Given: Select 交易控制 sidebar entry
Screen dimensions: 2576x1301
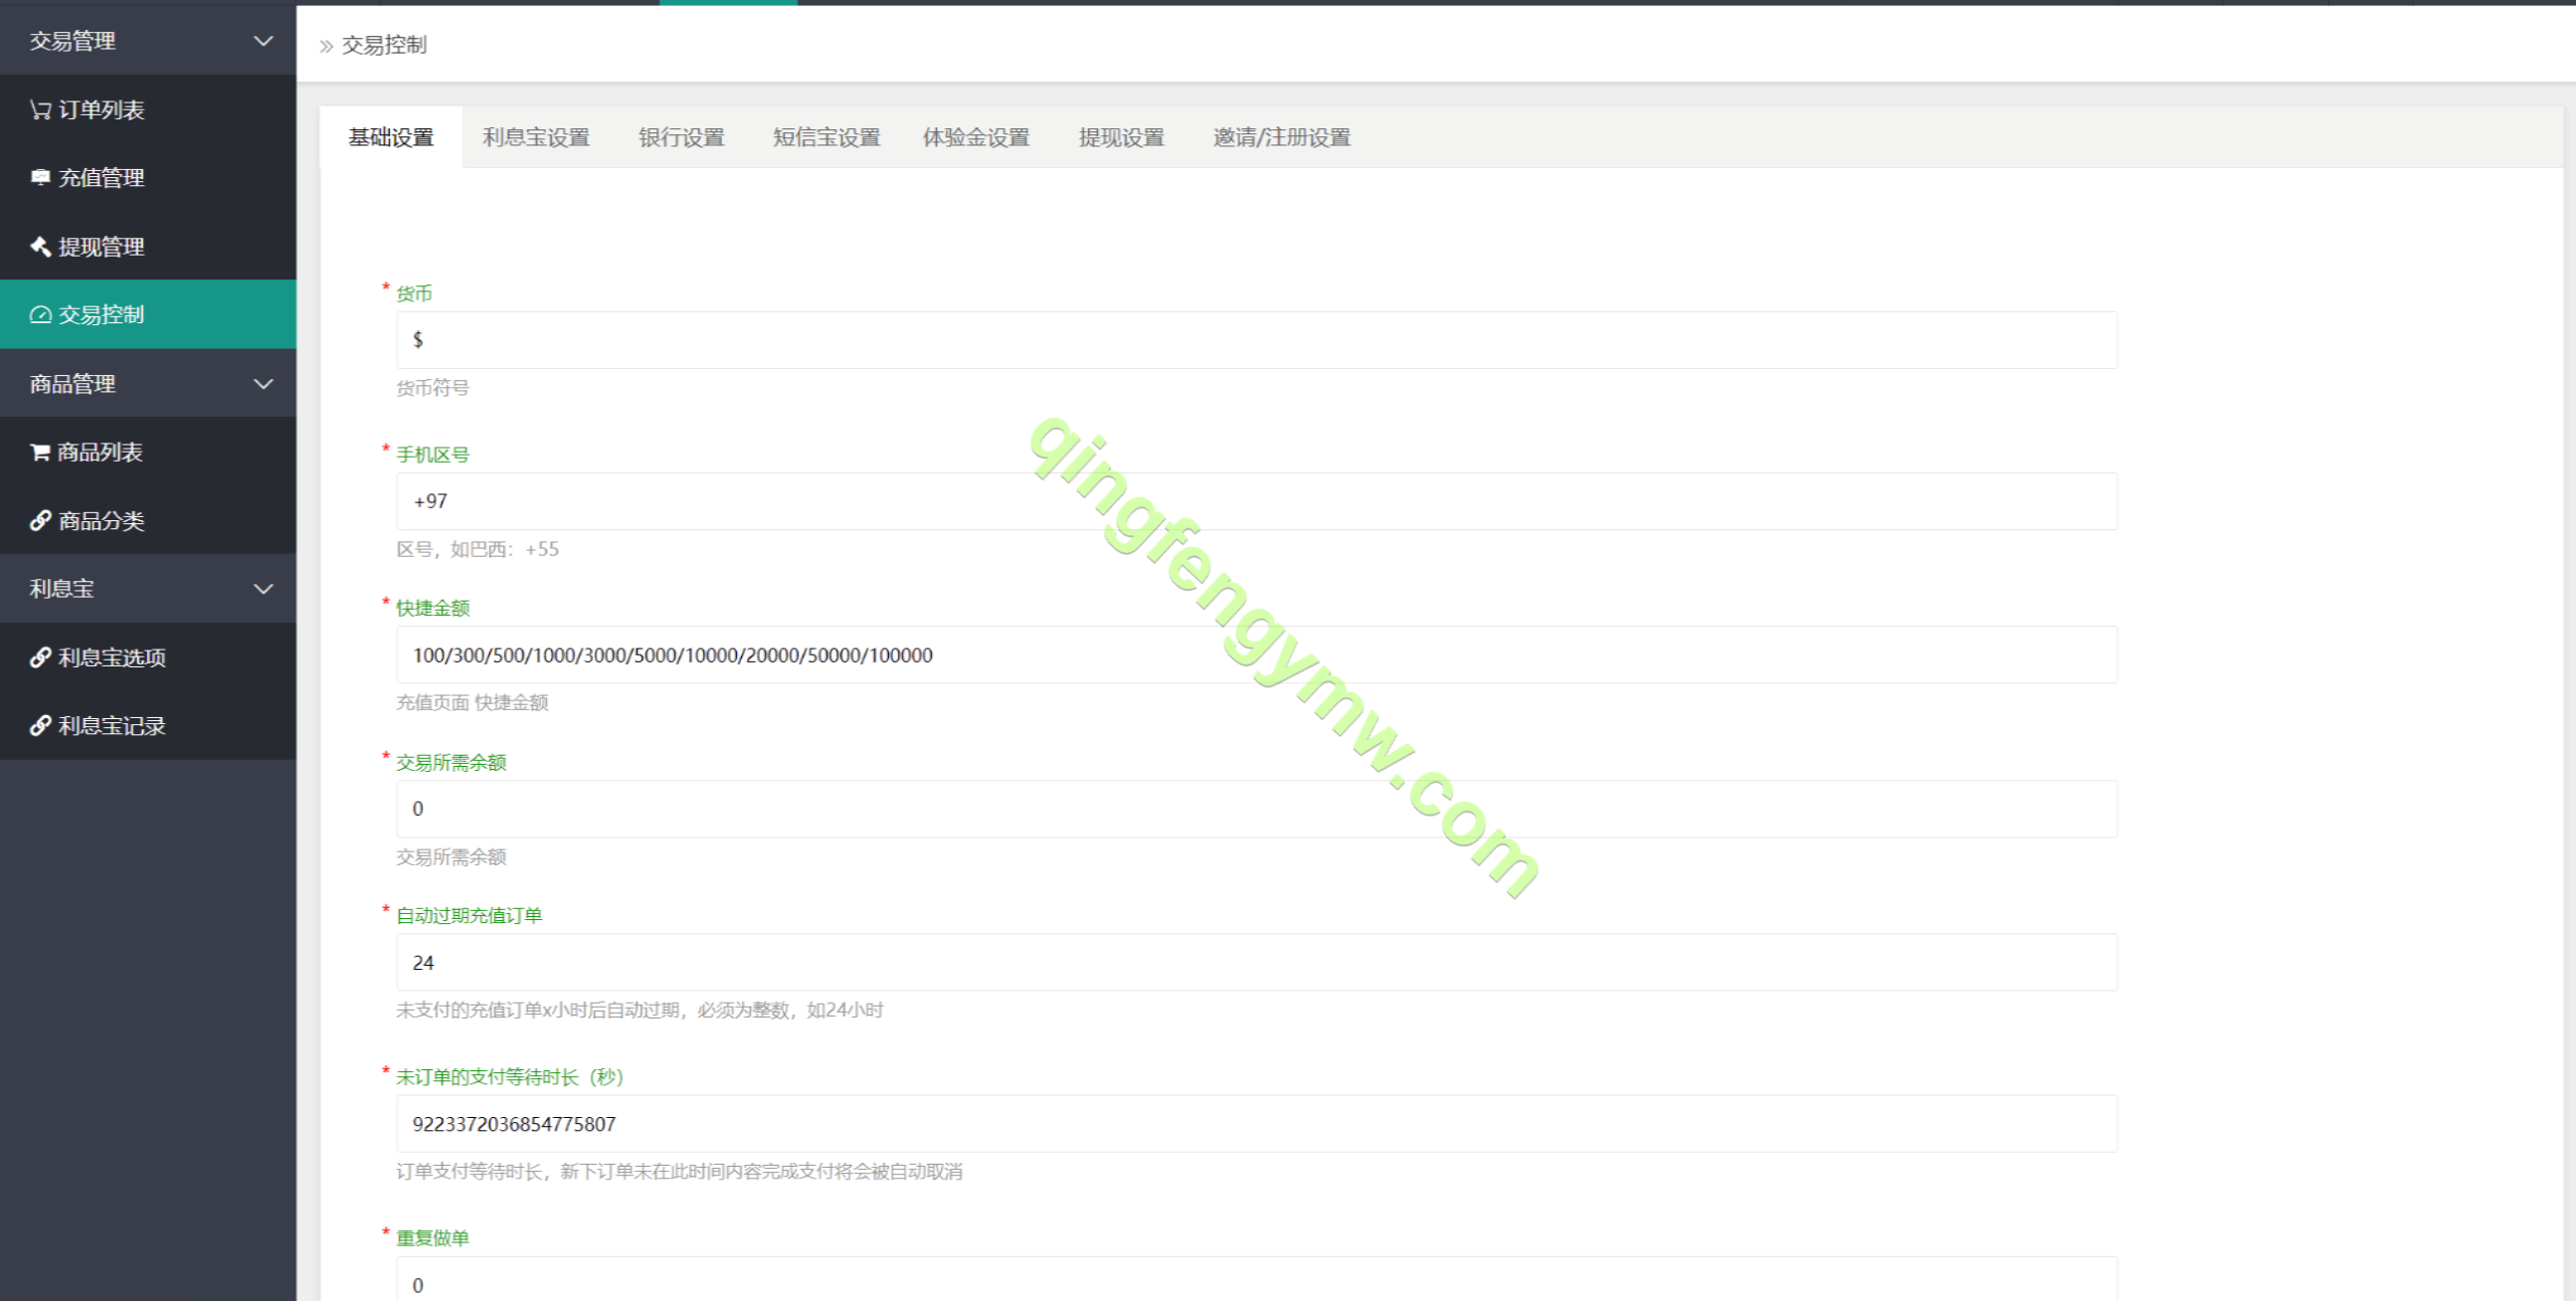Looking at the screenshot, I should click(x=148, y=315).
